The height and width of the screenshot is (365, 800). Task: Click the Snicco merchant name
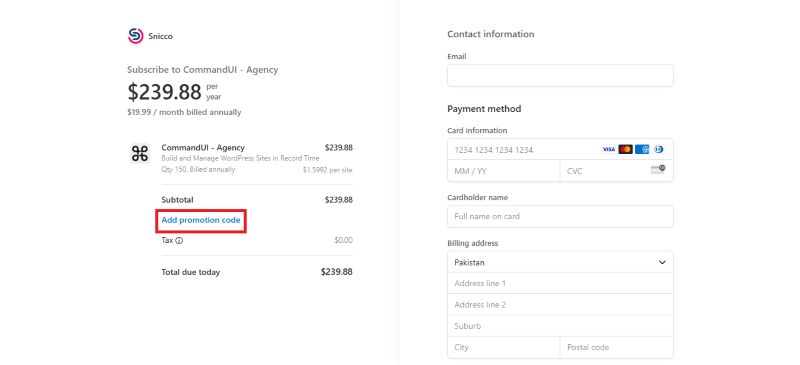pyautogui.click(x=160, y=36)
